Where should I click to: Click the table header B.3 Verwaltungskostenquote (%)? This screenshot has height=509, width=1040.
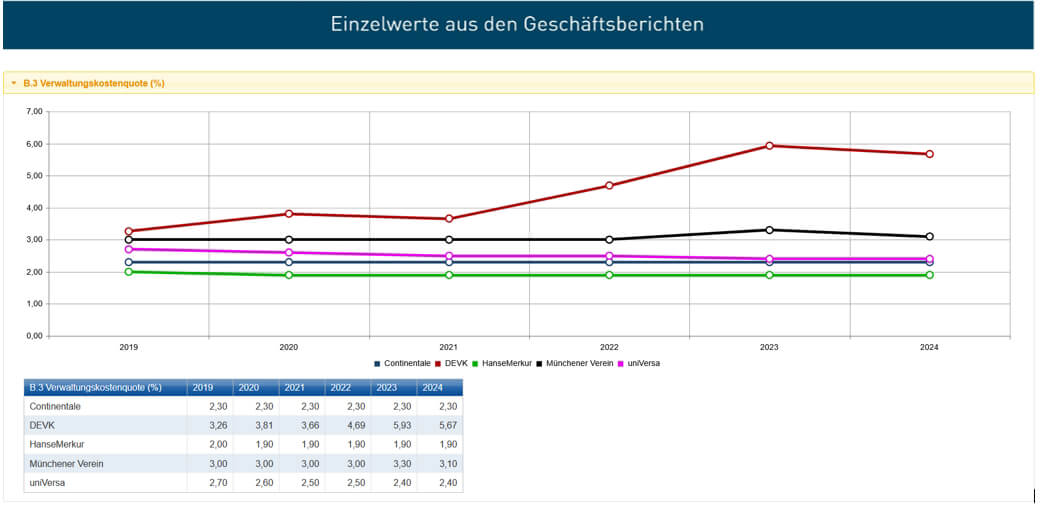95,388
